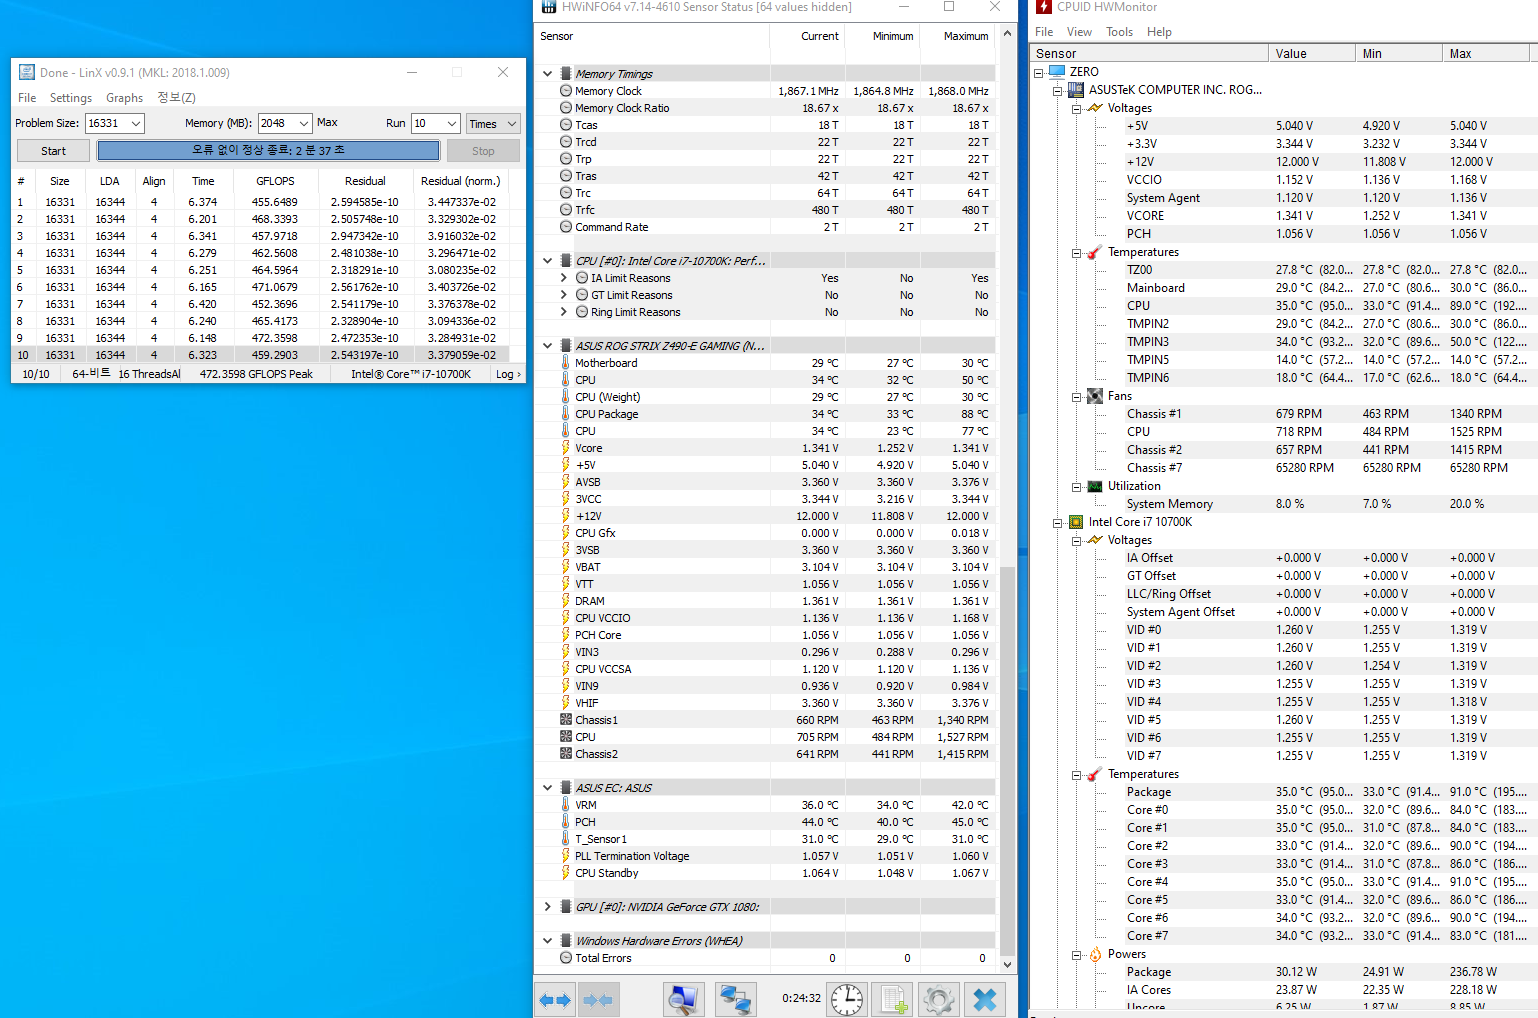The image size is (1538, 1018).
Task: Click Powers flame icon in HWMonitor
Action: (x=1095, y=954)
